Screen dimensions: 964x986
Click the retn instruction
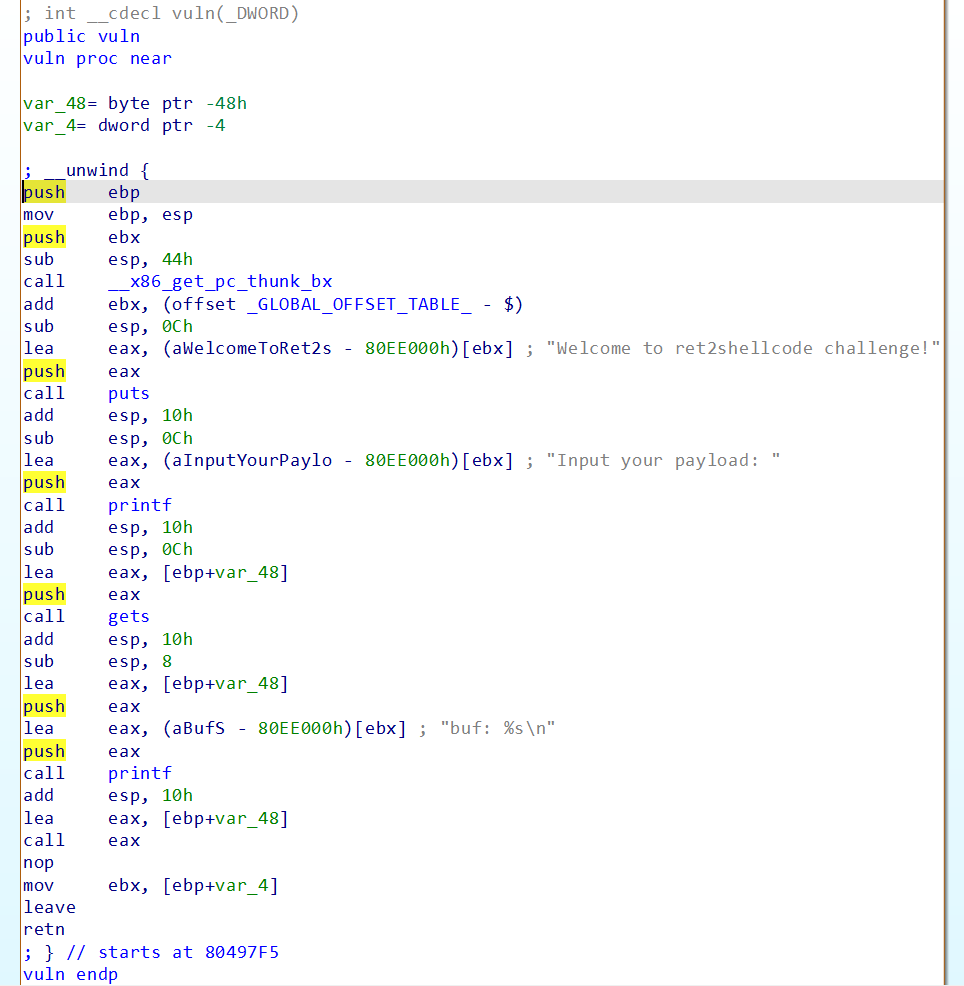(44, 929)
